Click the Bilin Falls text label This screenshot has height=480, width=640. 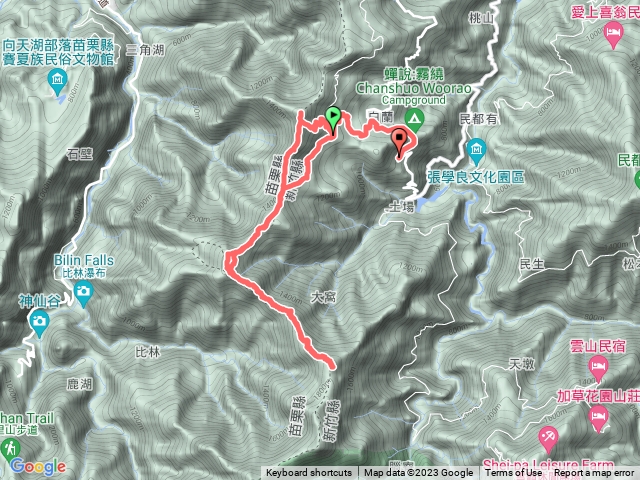84,260
